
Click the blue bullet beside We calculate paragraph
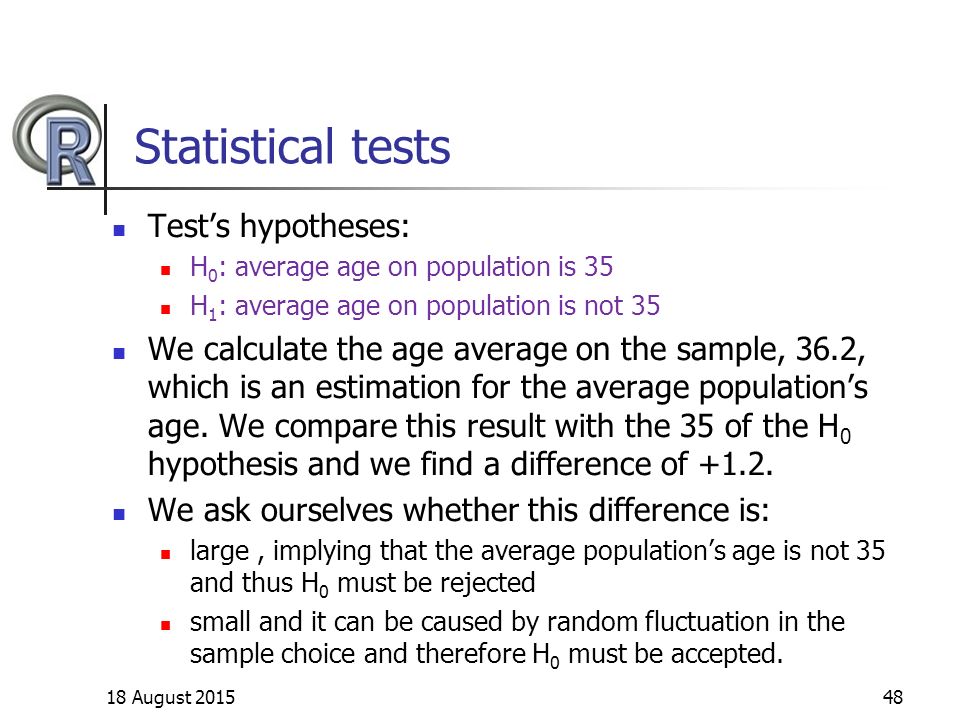(119, 353)
